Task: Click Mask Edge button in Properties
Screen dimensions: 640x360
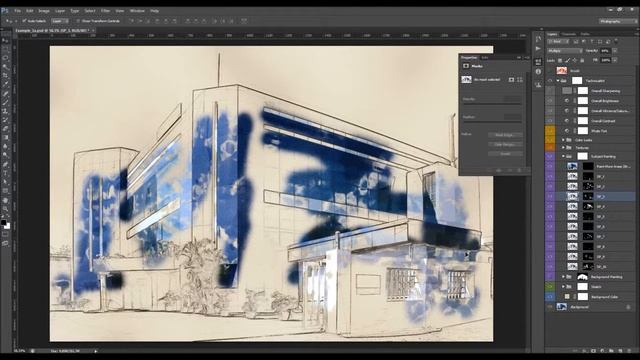Action: pos(505,135)
